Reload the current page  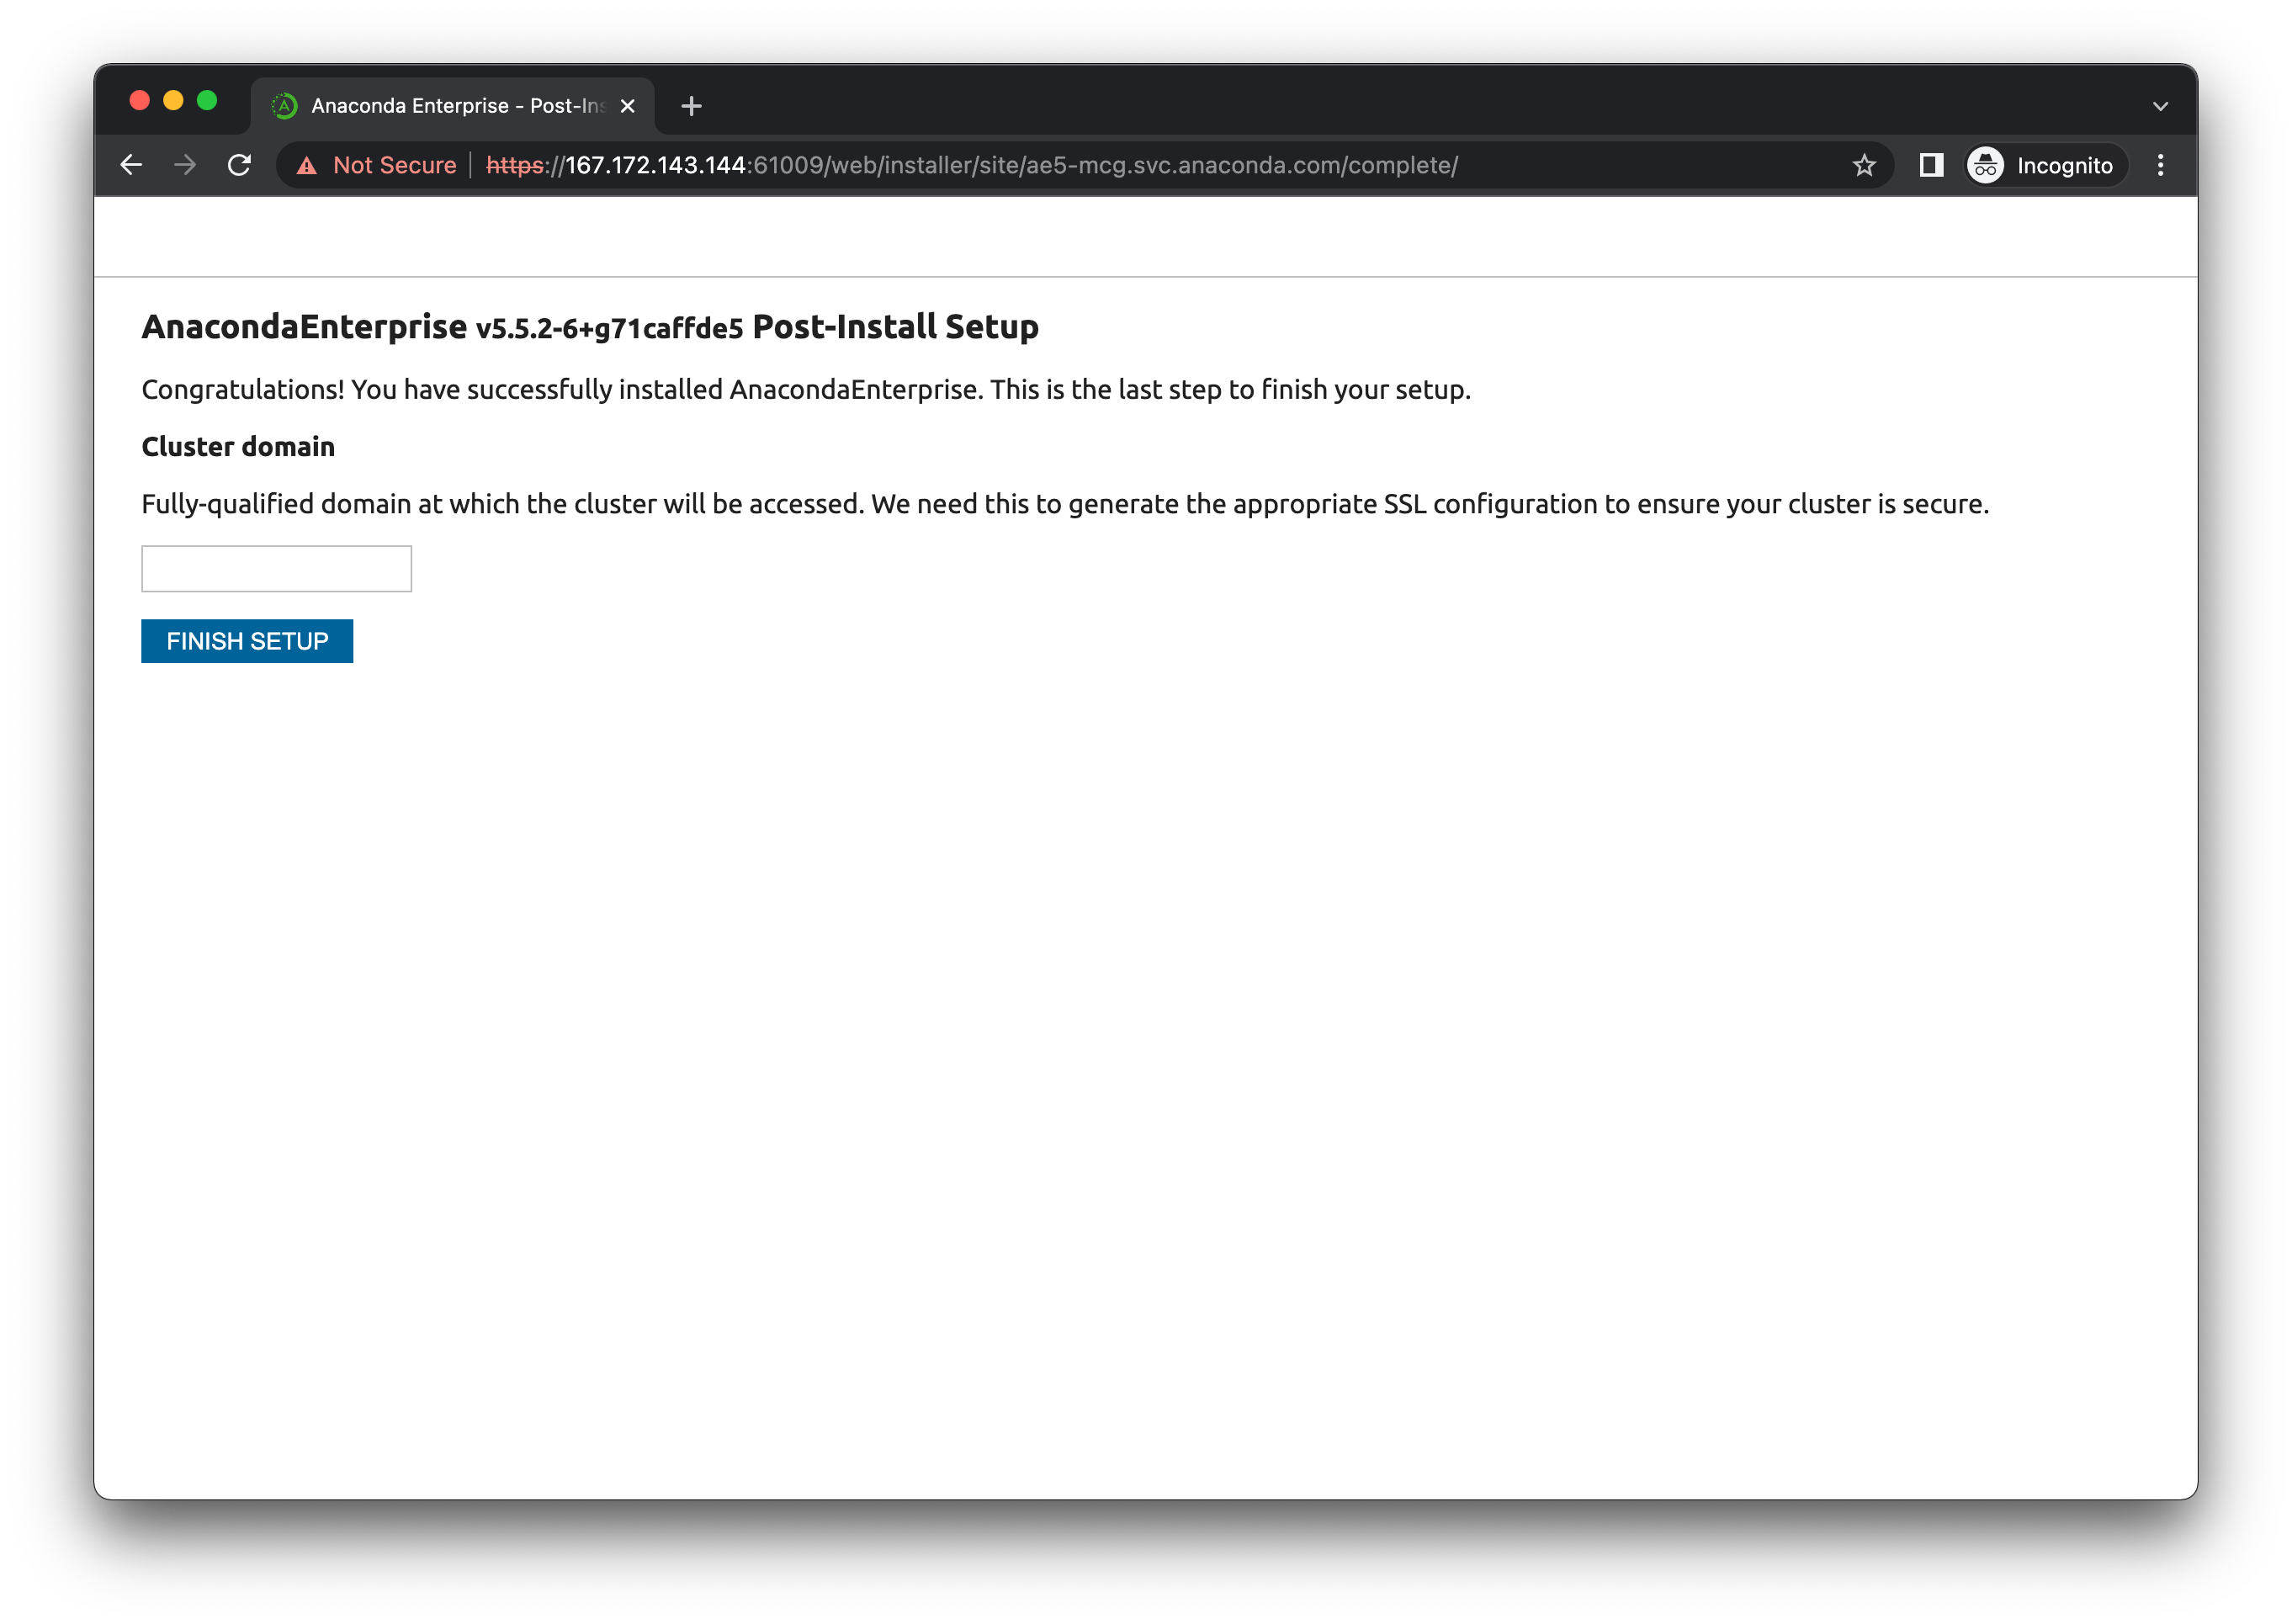coord(239,165)
